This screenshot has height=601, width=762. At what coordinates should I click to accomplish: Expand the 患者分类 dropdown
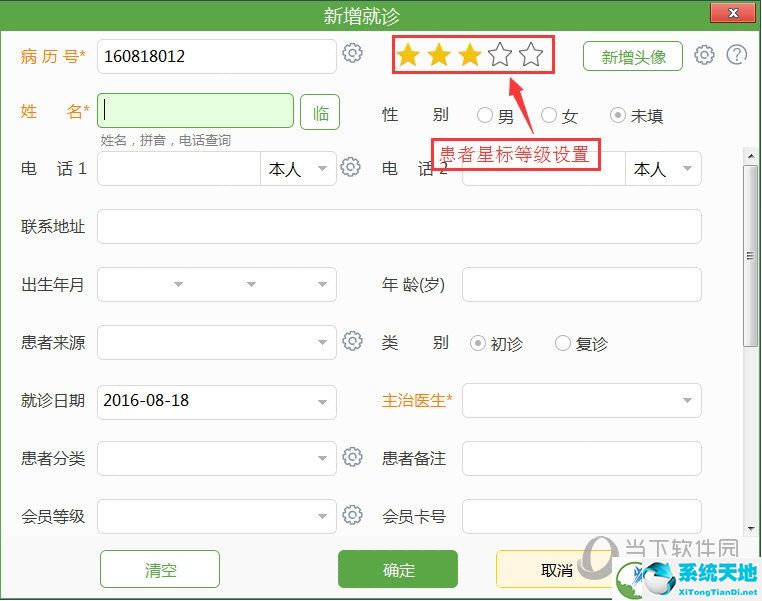tap(322, 458)
